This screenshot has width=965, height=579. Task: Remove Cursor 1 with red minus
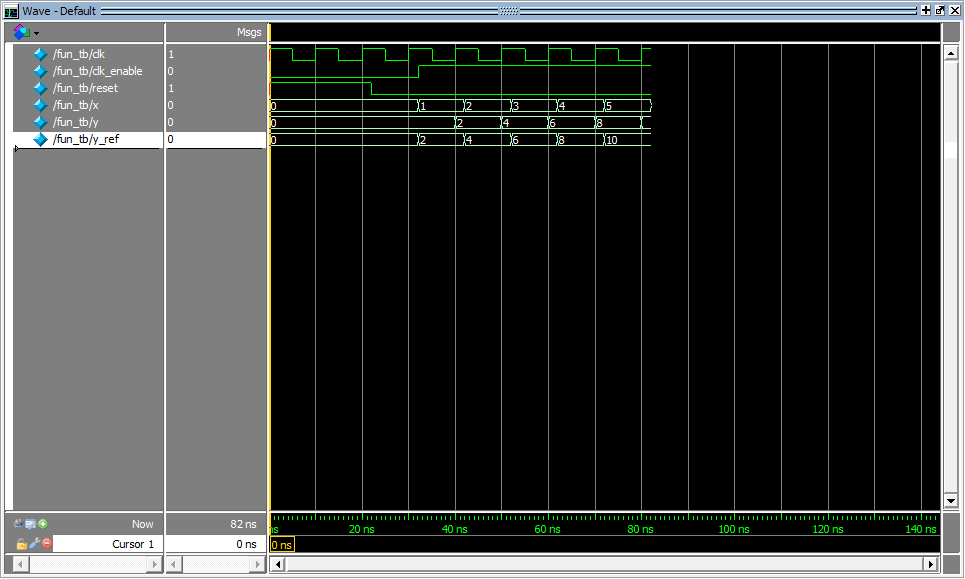[x=47, y=543]
